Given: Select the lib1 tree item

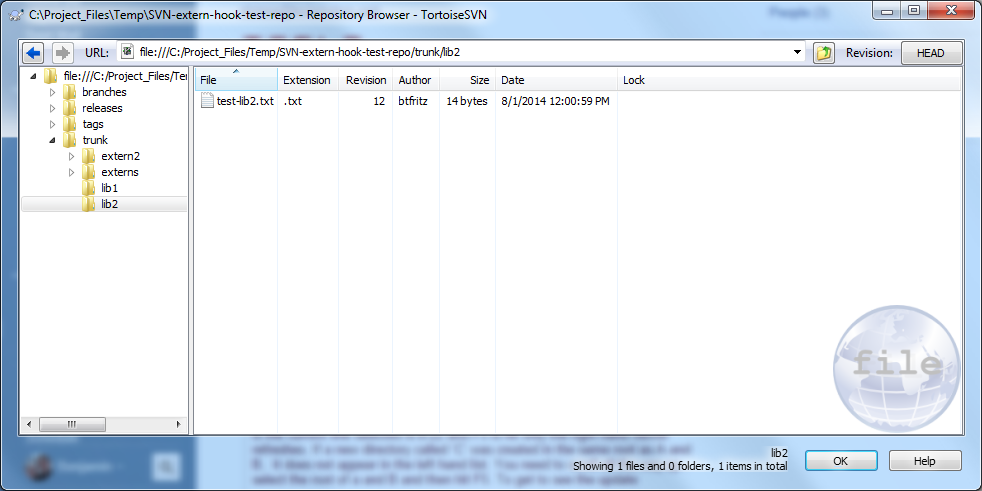Looking at the screenshot, I should 110,188.
